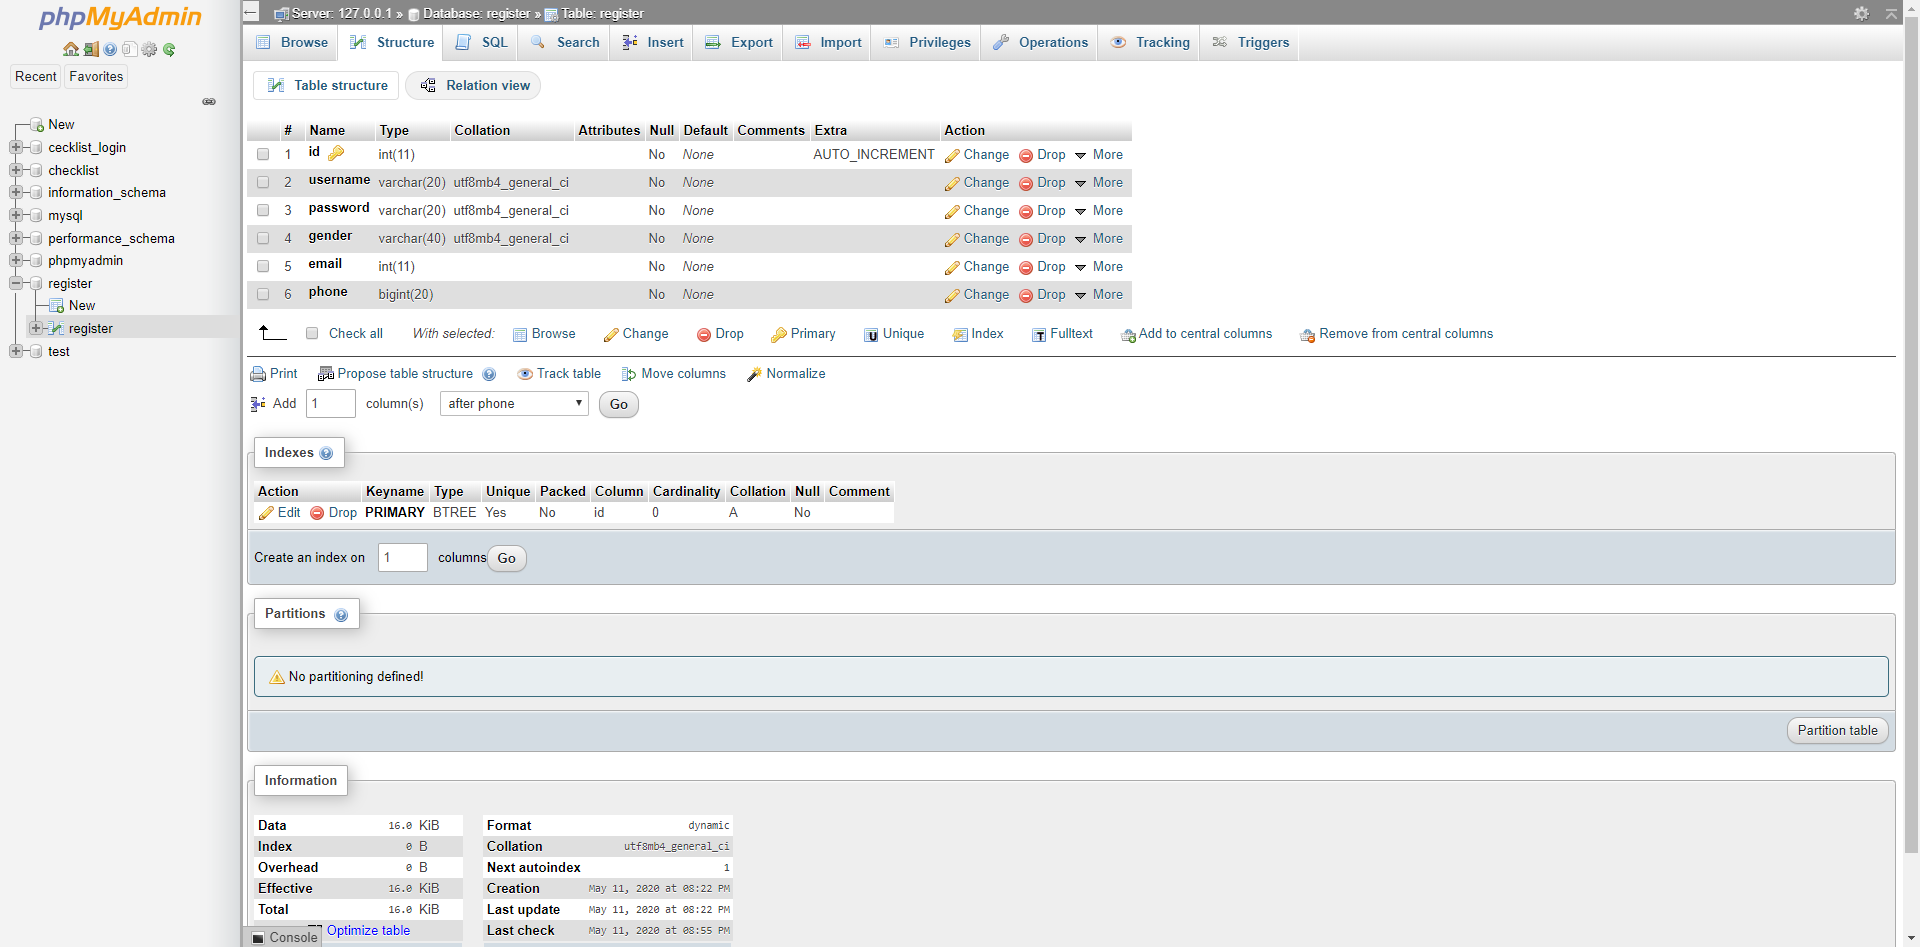Click the Add columns number field

pyautogui.click(x=330, y=404)
